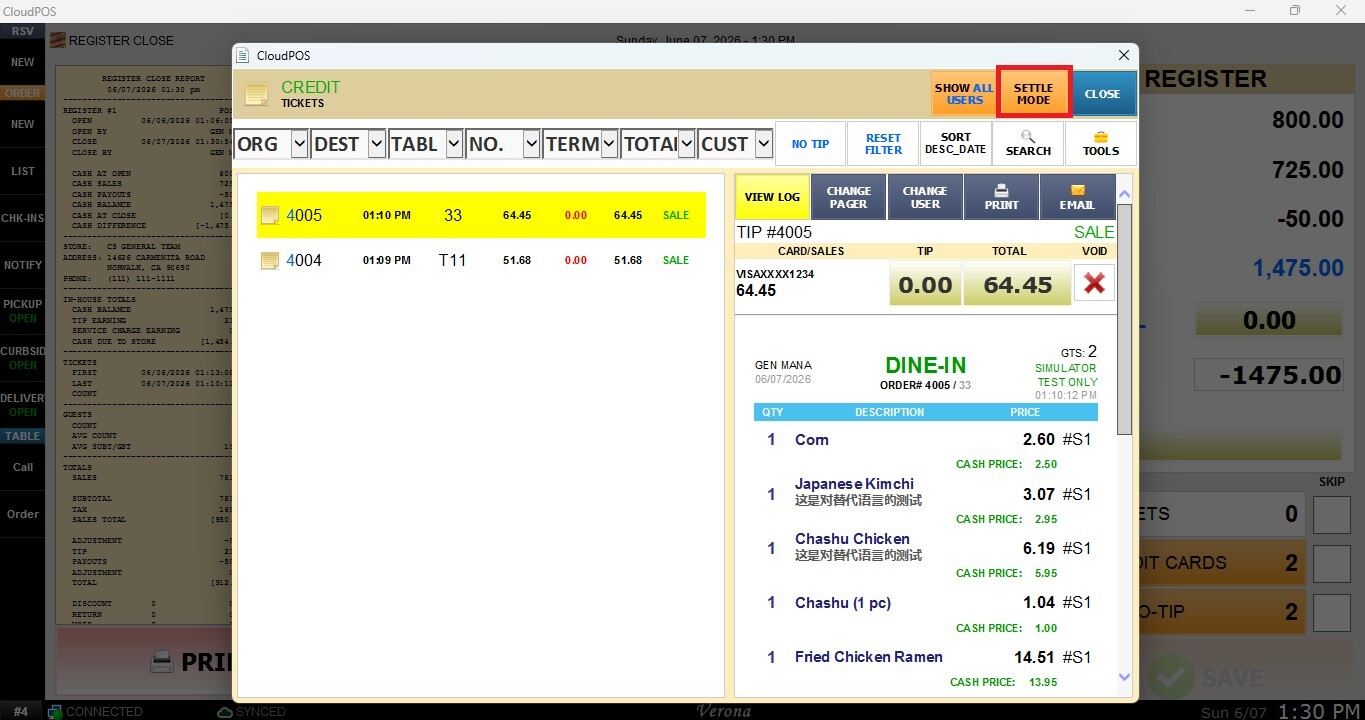1365x720 pixels.
Task: Click the NO-TIP count button
Action: click(1221, 612)
